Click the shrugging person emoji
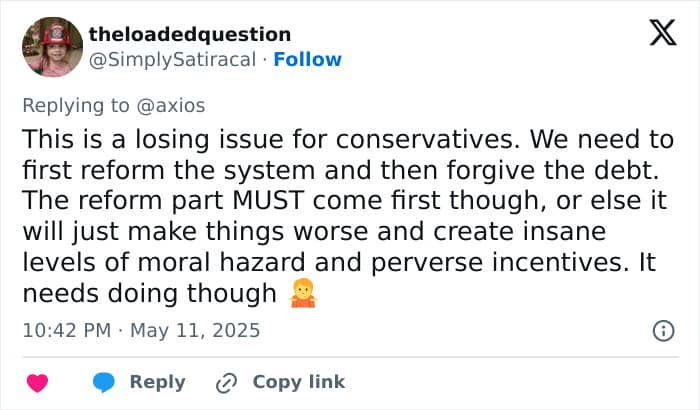Screen dimensions: 700x410 [303, 293]
